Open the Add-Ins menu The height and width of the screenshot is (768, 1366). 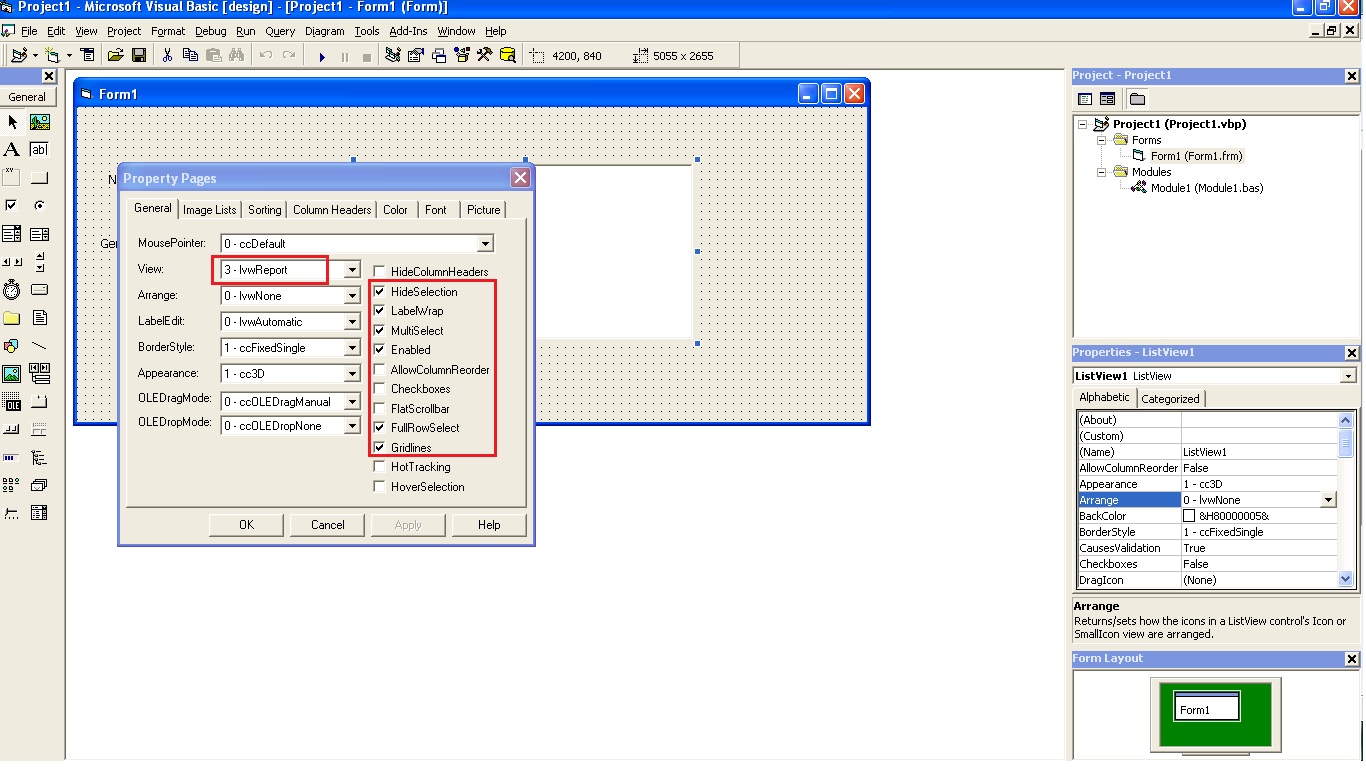[x=408, y=31]
